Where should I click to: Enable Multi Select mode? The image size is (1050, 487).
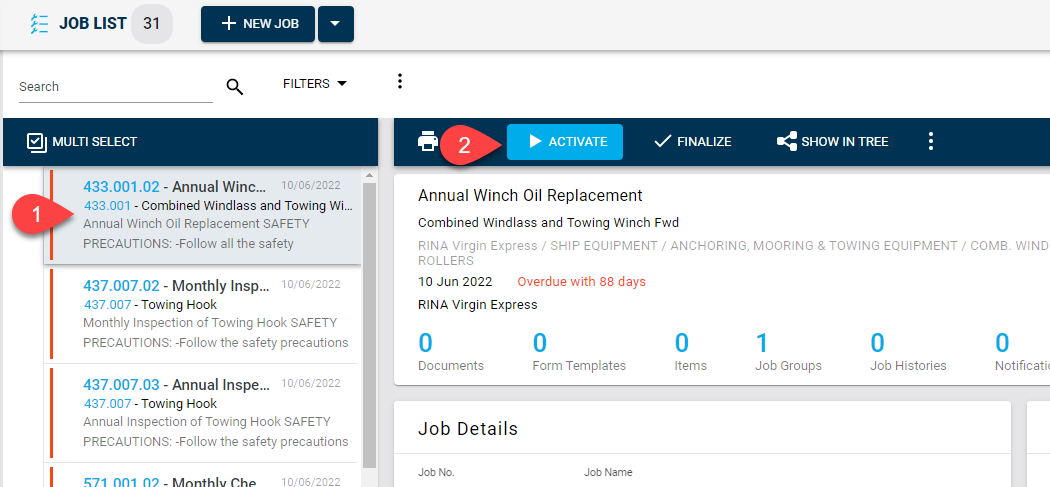(82, 142)
